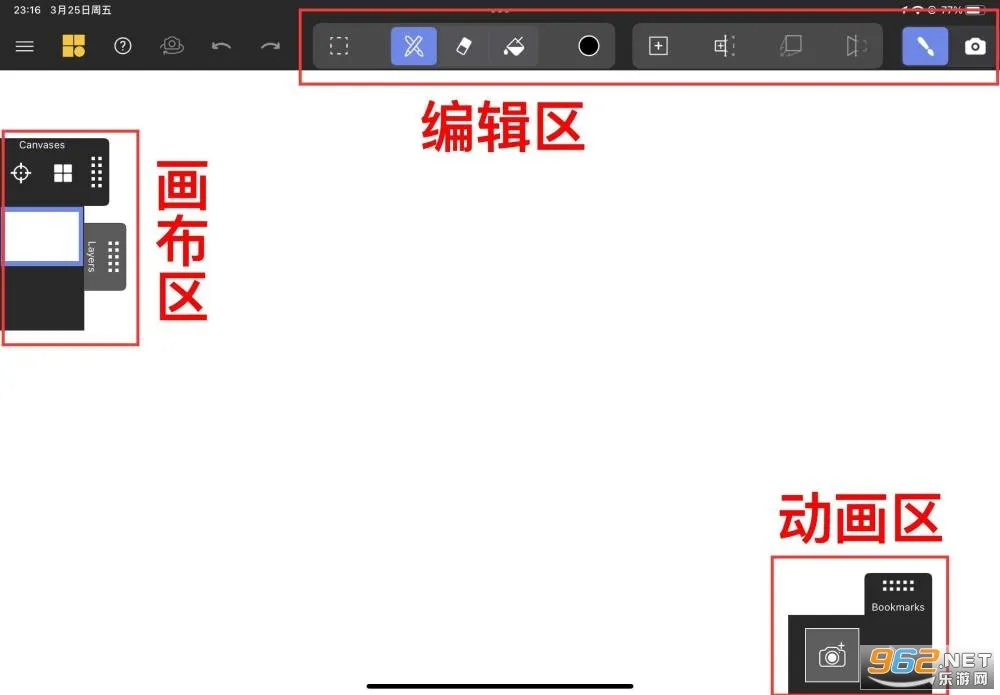Screen dimensions: 1000x695
Task: Open the hamburger main menu
Action: tap(25, 46)
